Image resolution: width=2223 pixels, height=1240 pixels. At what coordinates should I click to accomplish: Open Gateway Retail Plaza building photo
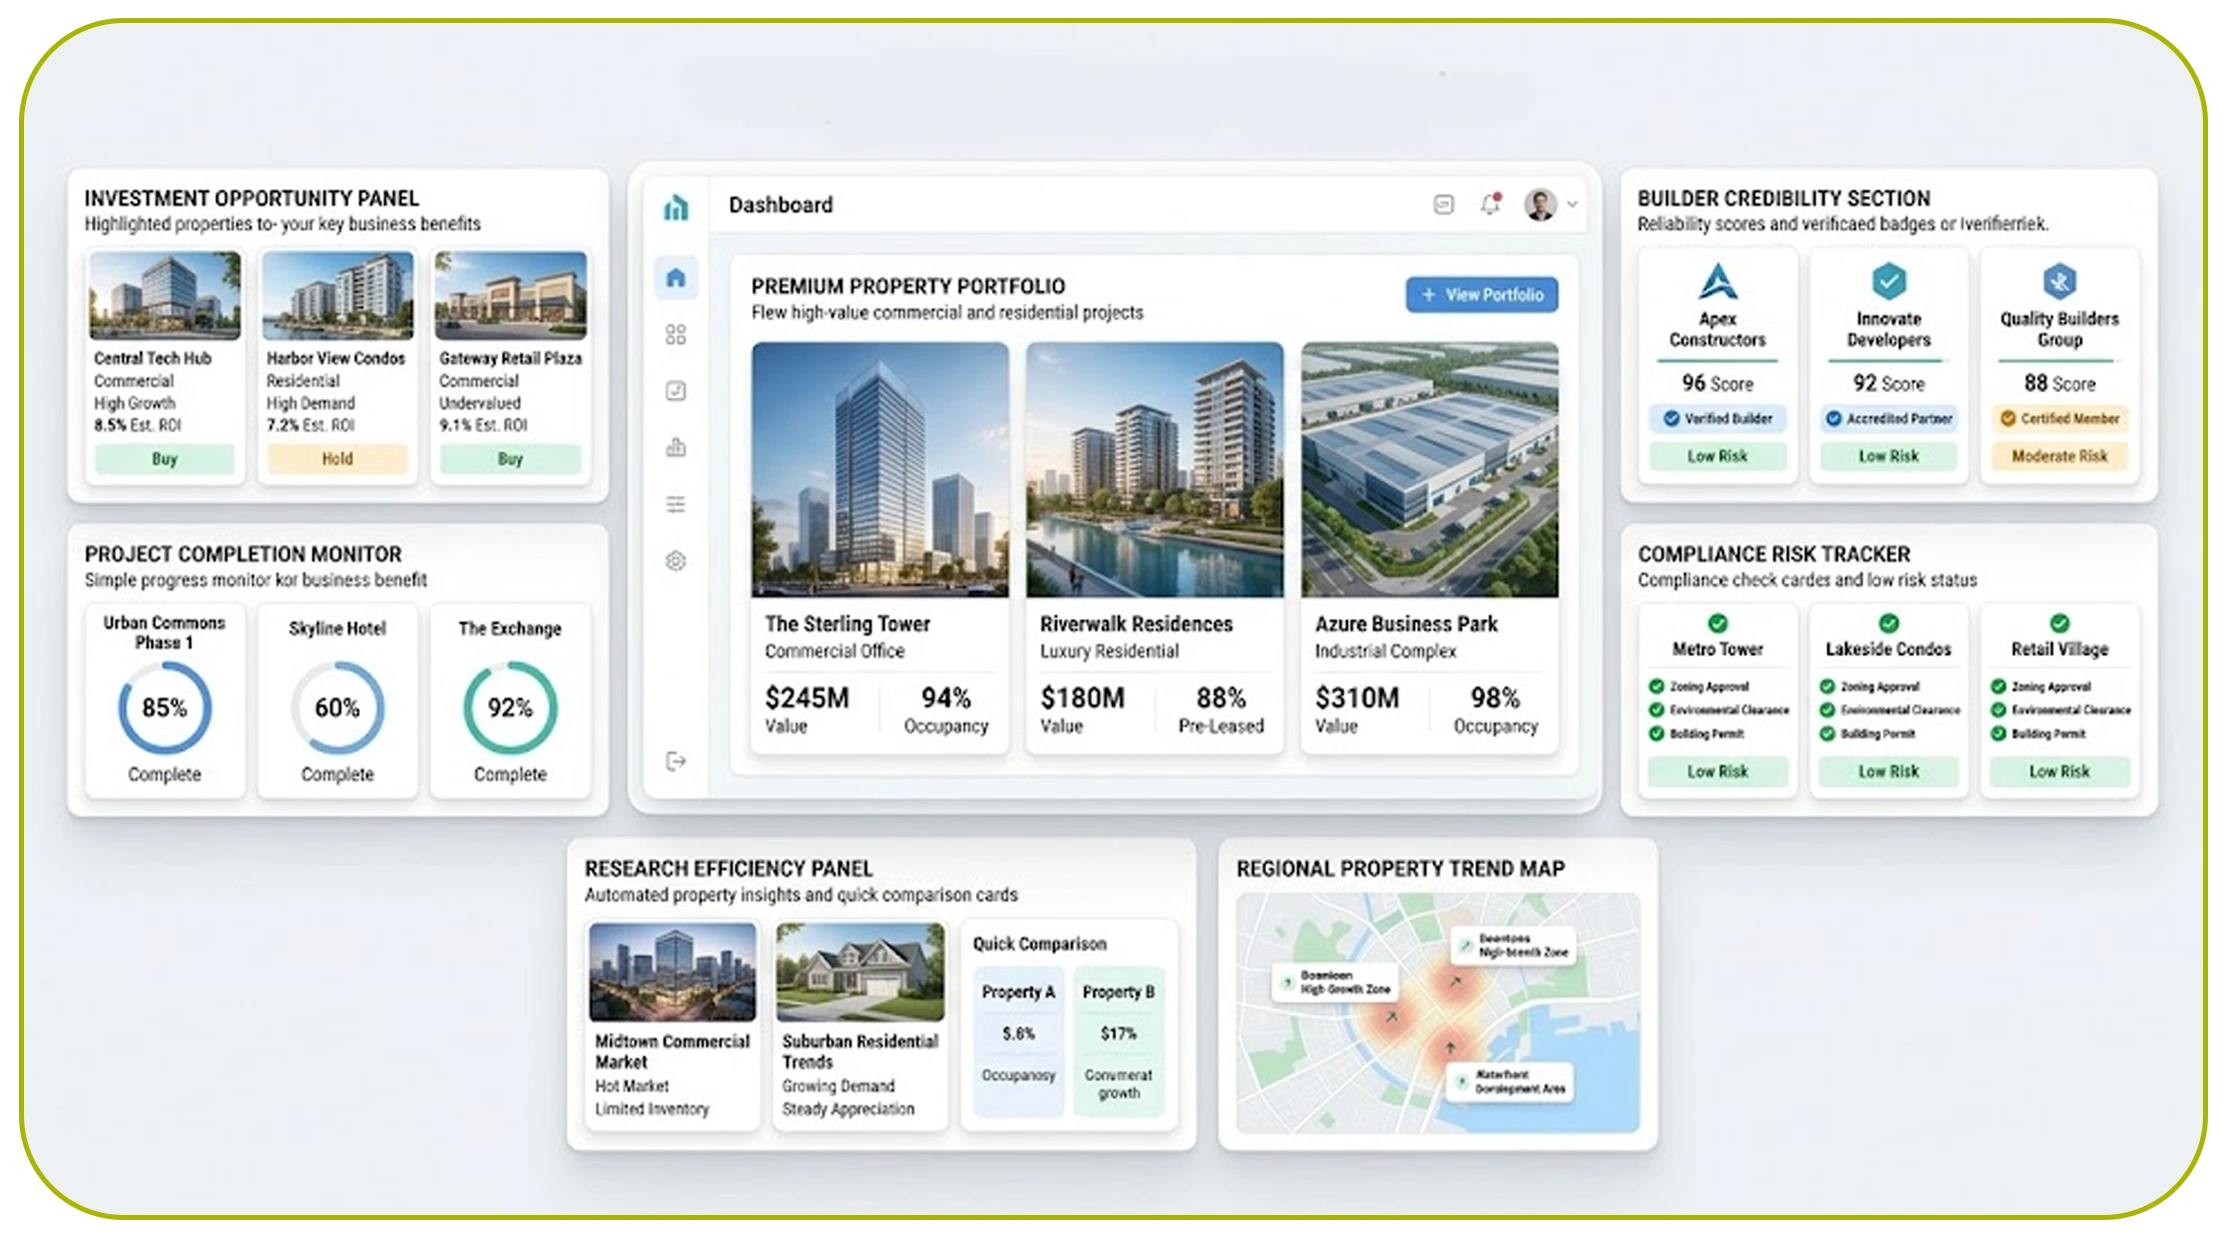coord(510,296)
